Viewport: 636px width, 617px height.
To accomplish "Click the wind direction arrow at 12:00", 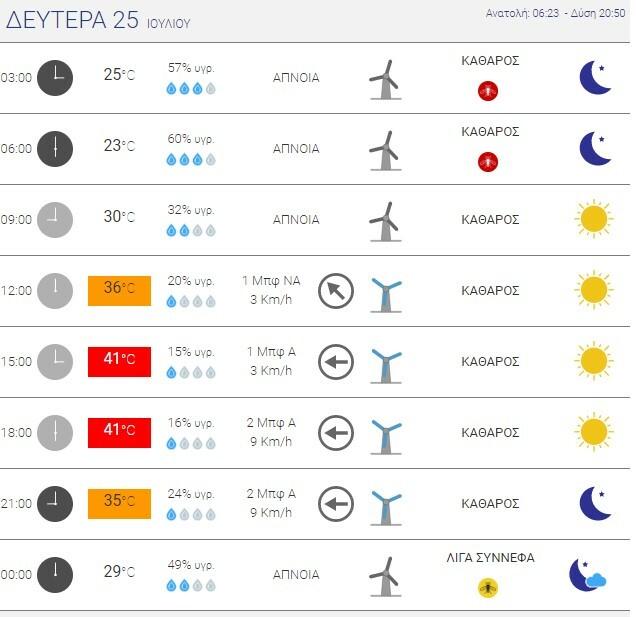I will [336, 291].
